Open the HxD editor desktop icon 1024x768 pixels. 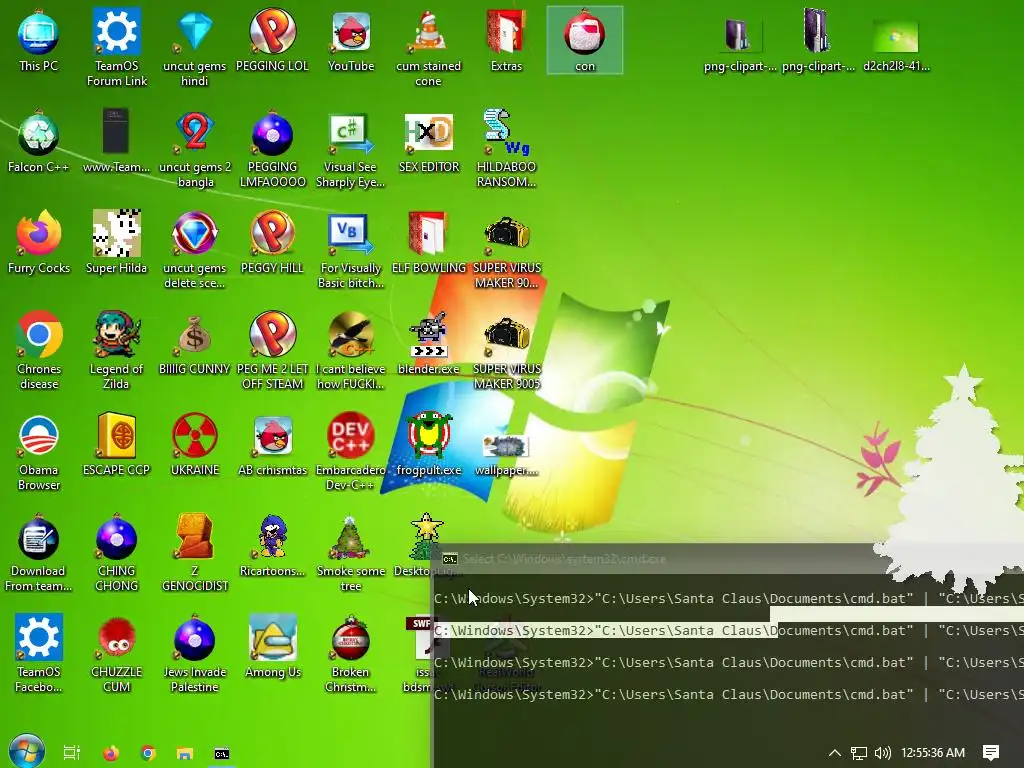428,134
